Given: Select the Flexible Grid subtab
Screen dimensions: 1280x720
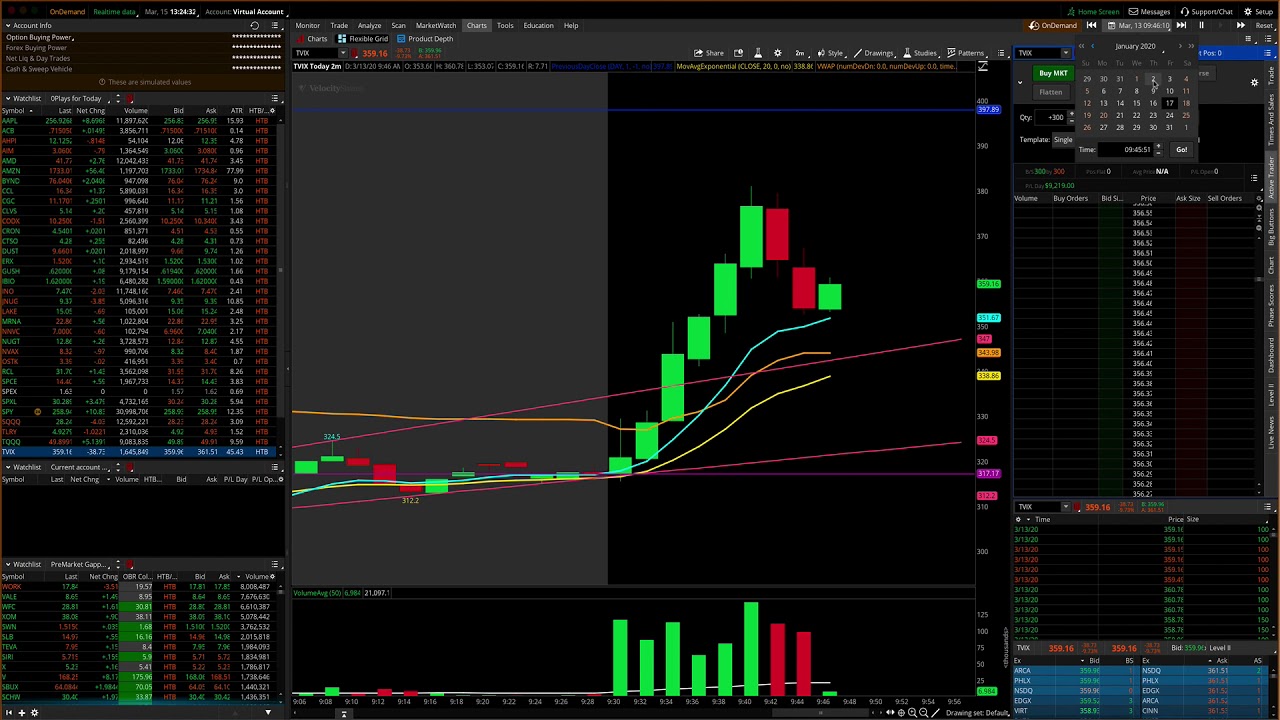Looking at the screenshot, I should [x=363, y=39].
